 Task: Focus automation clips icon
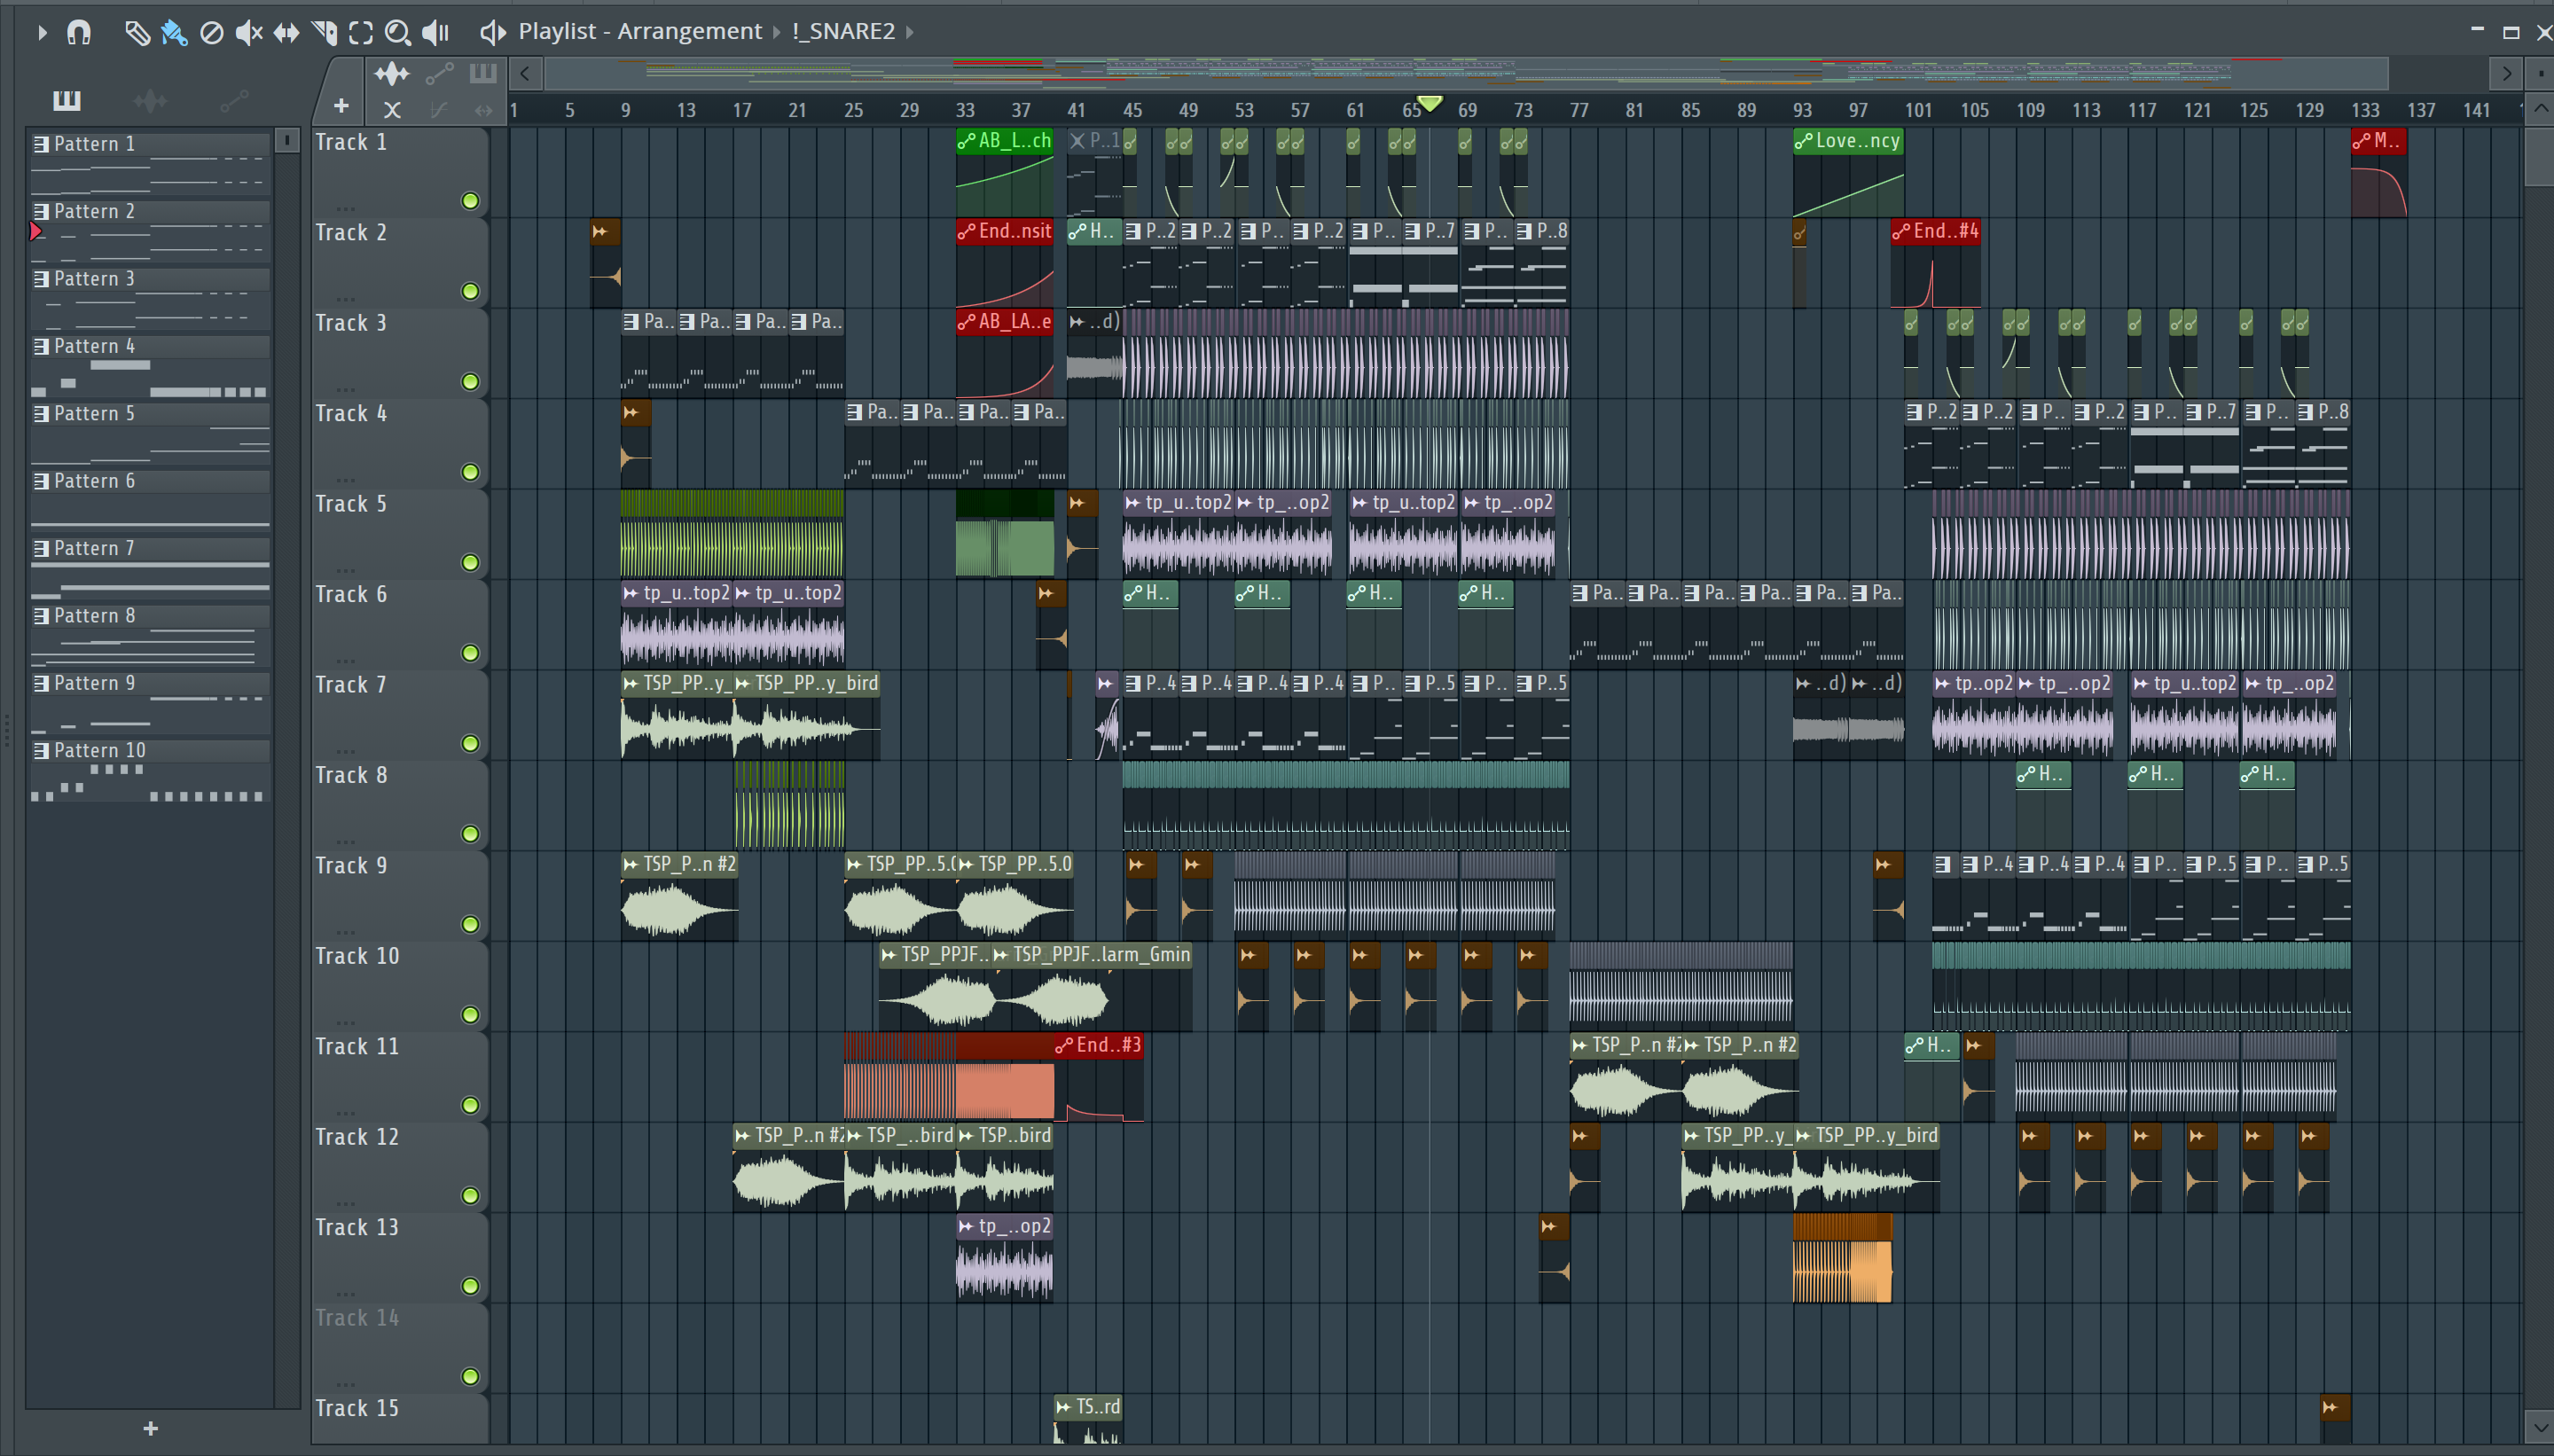pos(440,73)
